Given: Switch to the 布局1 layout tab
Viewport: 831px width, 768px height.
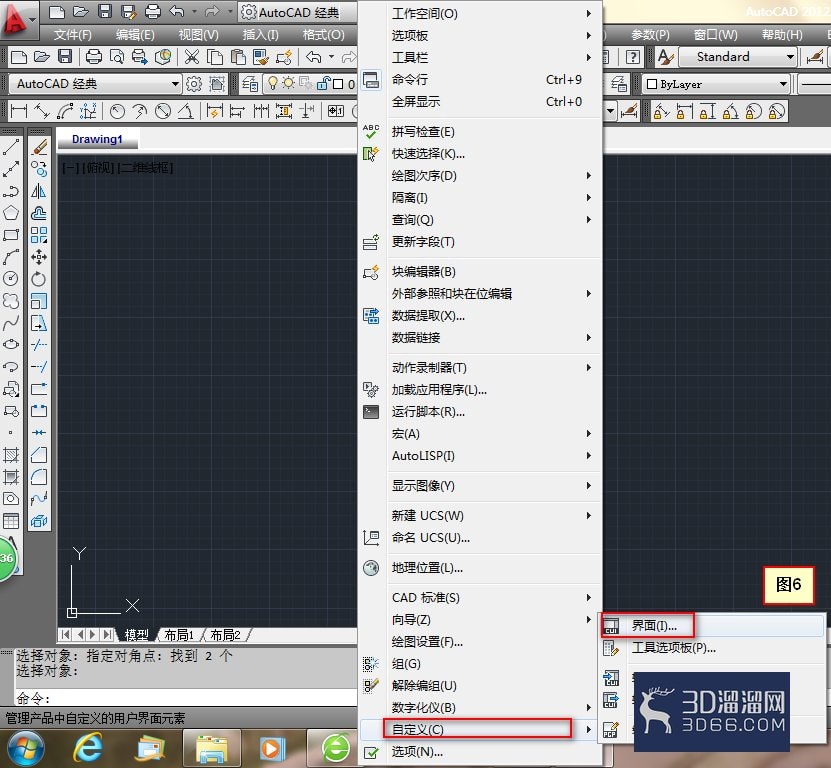Looking at the screenshot, I should click(x=179, y=635).
